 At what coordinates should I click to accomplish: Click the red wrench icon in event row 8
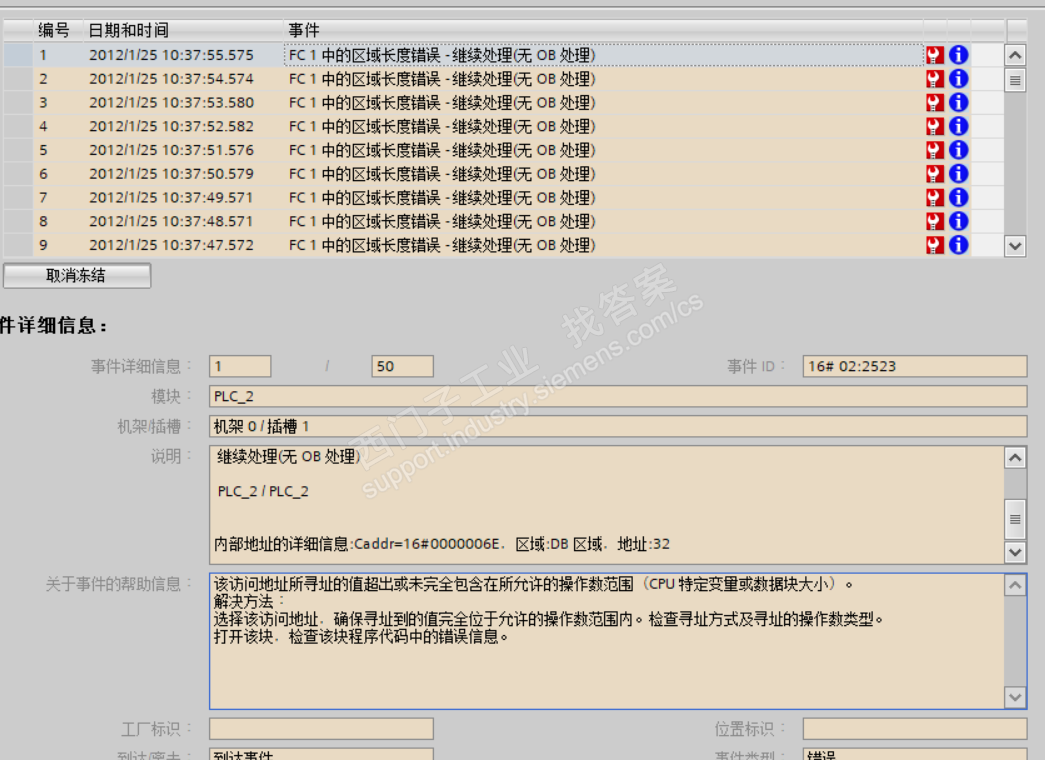[x=935, y=221]
